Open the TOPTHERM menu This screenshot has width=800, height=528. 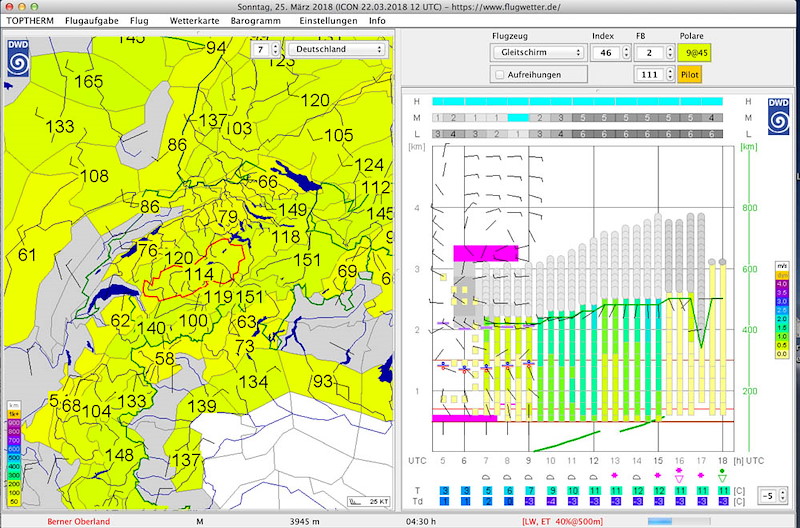click(30, 21)
